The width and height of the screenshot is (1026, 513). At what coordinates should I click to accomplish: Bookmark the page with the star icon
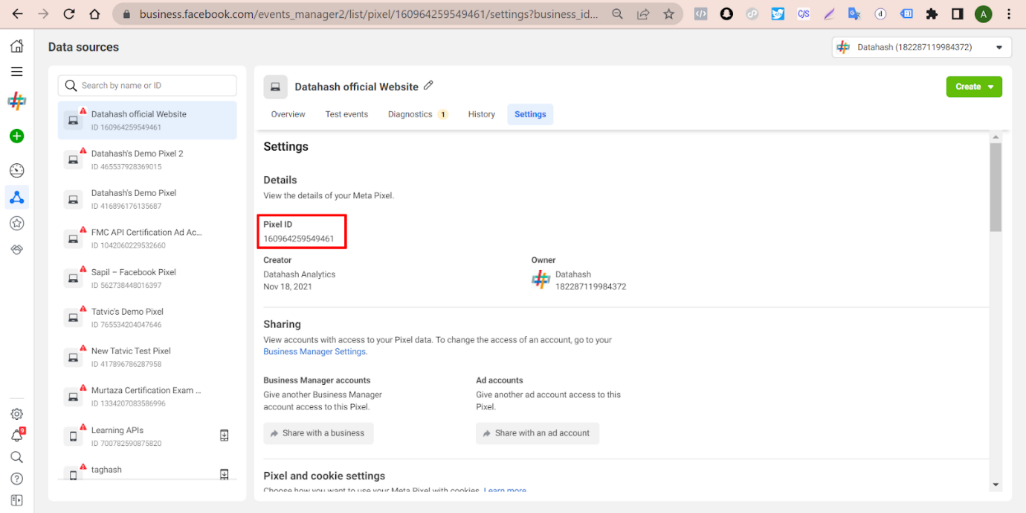(668, 14)
